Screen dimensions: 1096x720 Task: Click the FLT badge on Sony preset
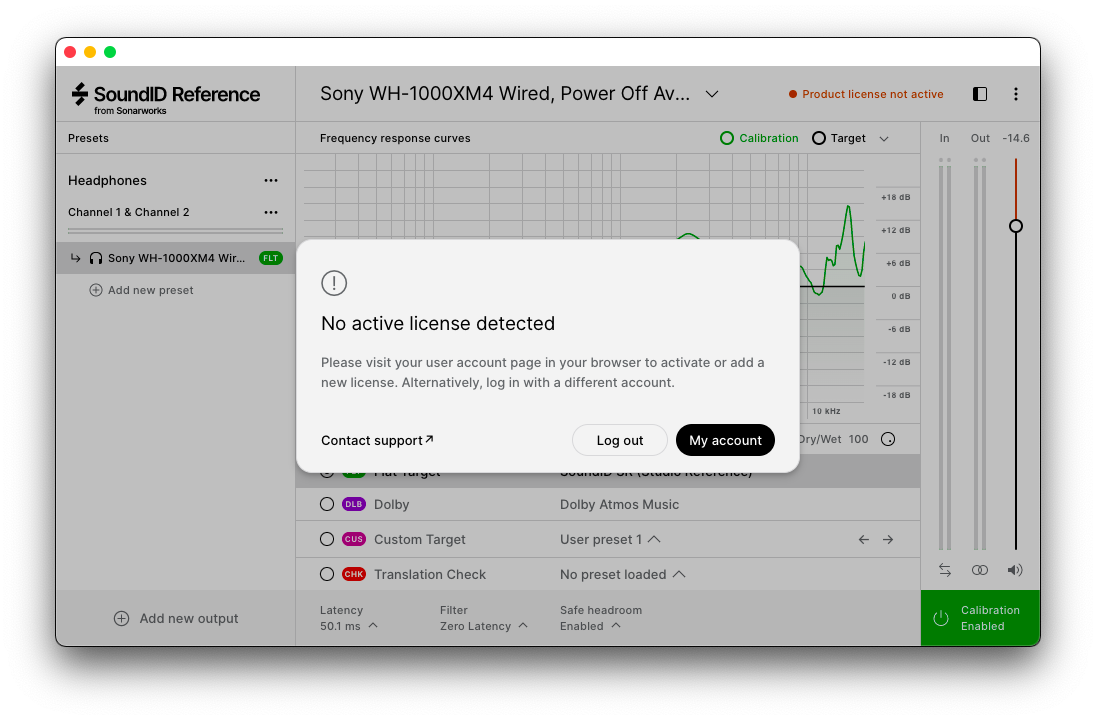point(271,258)
